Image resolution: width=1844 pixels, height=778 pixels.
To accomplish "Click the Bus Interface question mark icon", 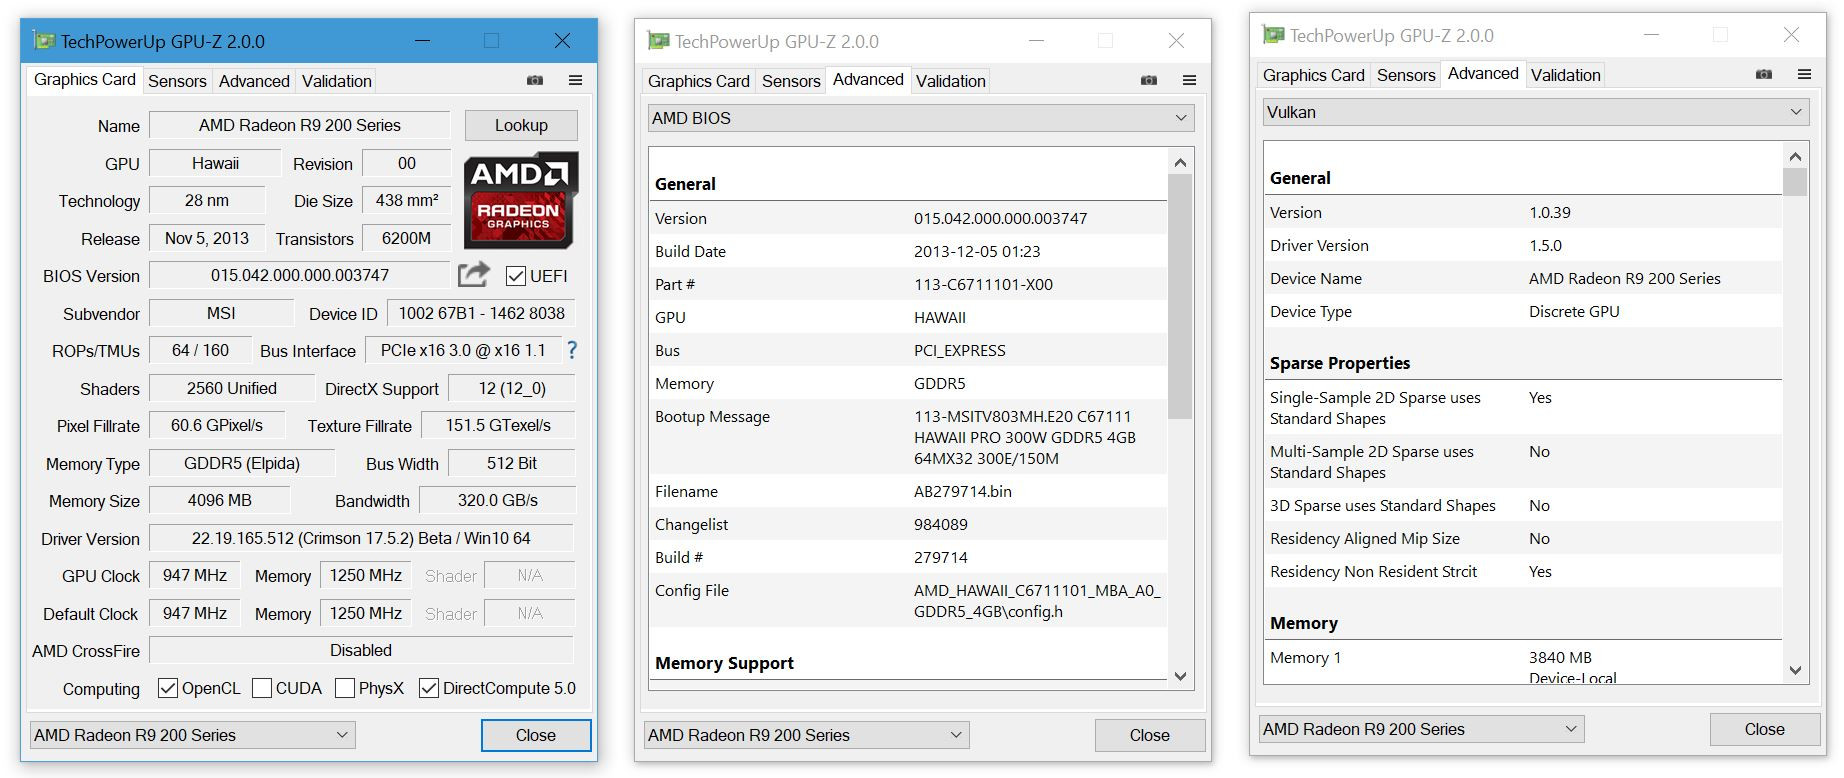I will (x=572, y=350).
